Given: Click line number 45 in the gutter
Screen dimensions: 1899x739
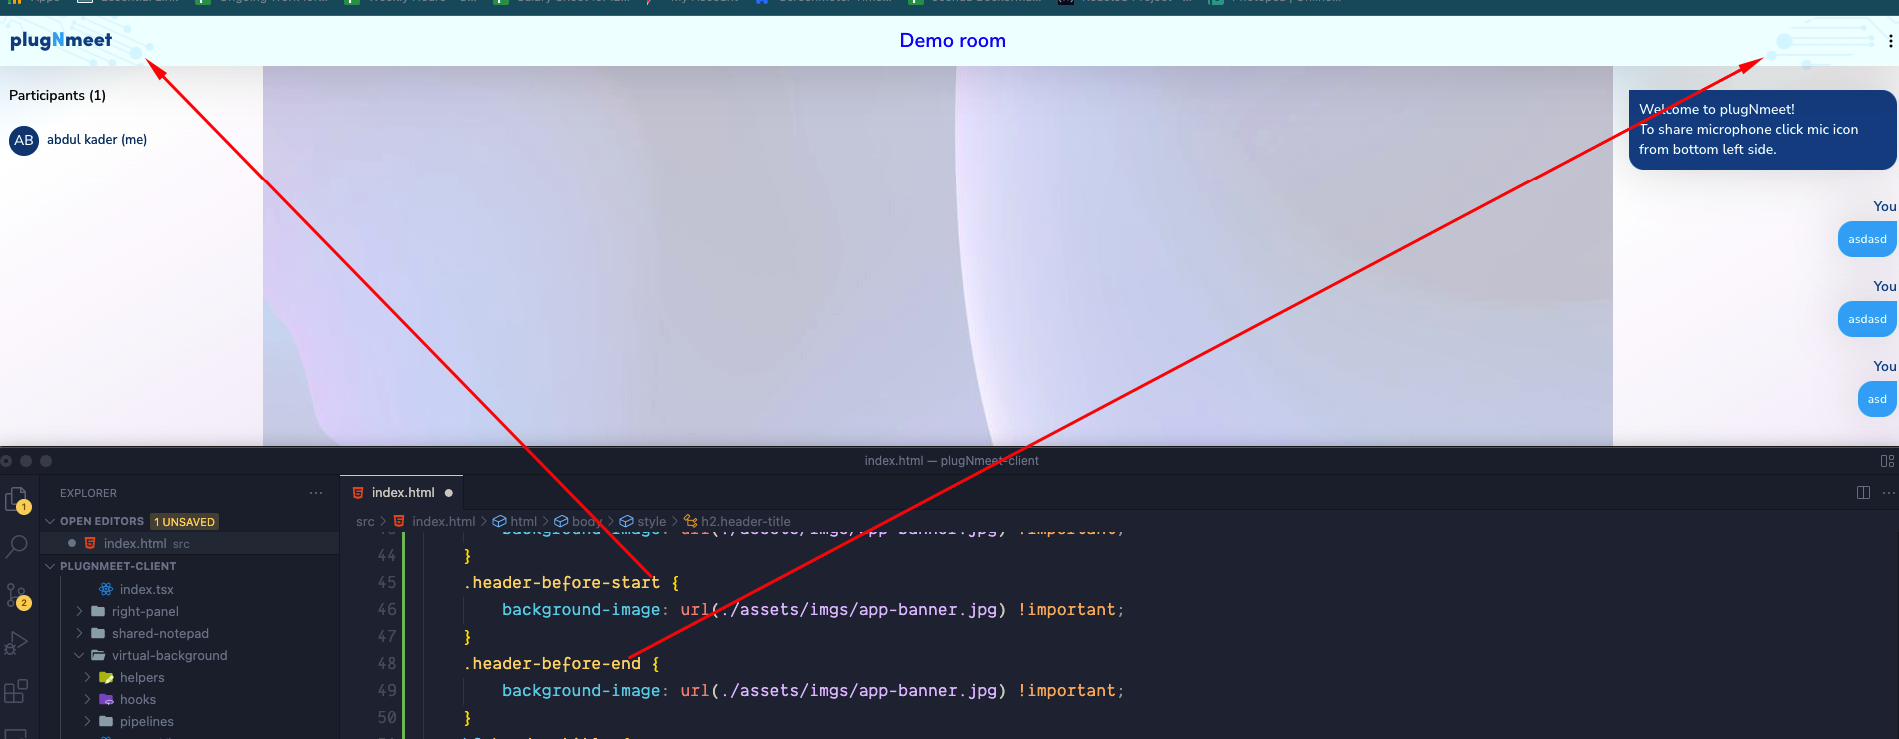Looking at the screenshot, I should coord(387,582).
